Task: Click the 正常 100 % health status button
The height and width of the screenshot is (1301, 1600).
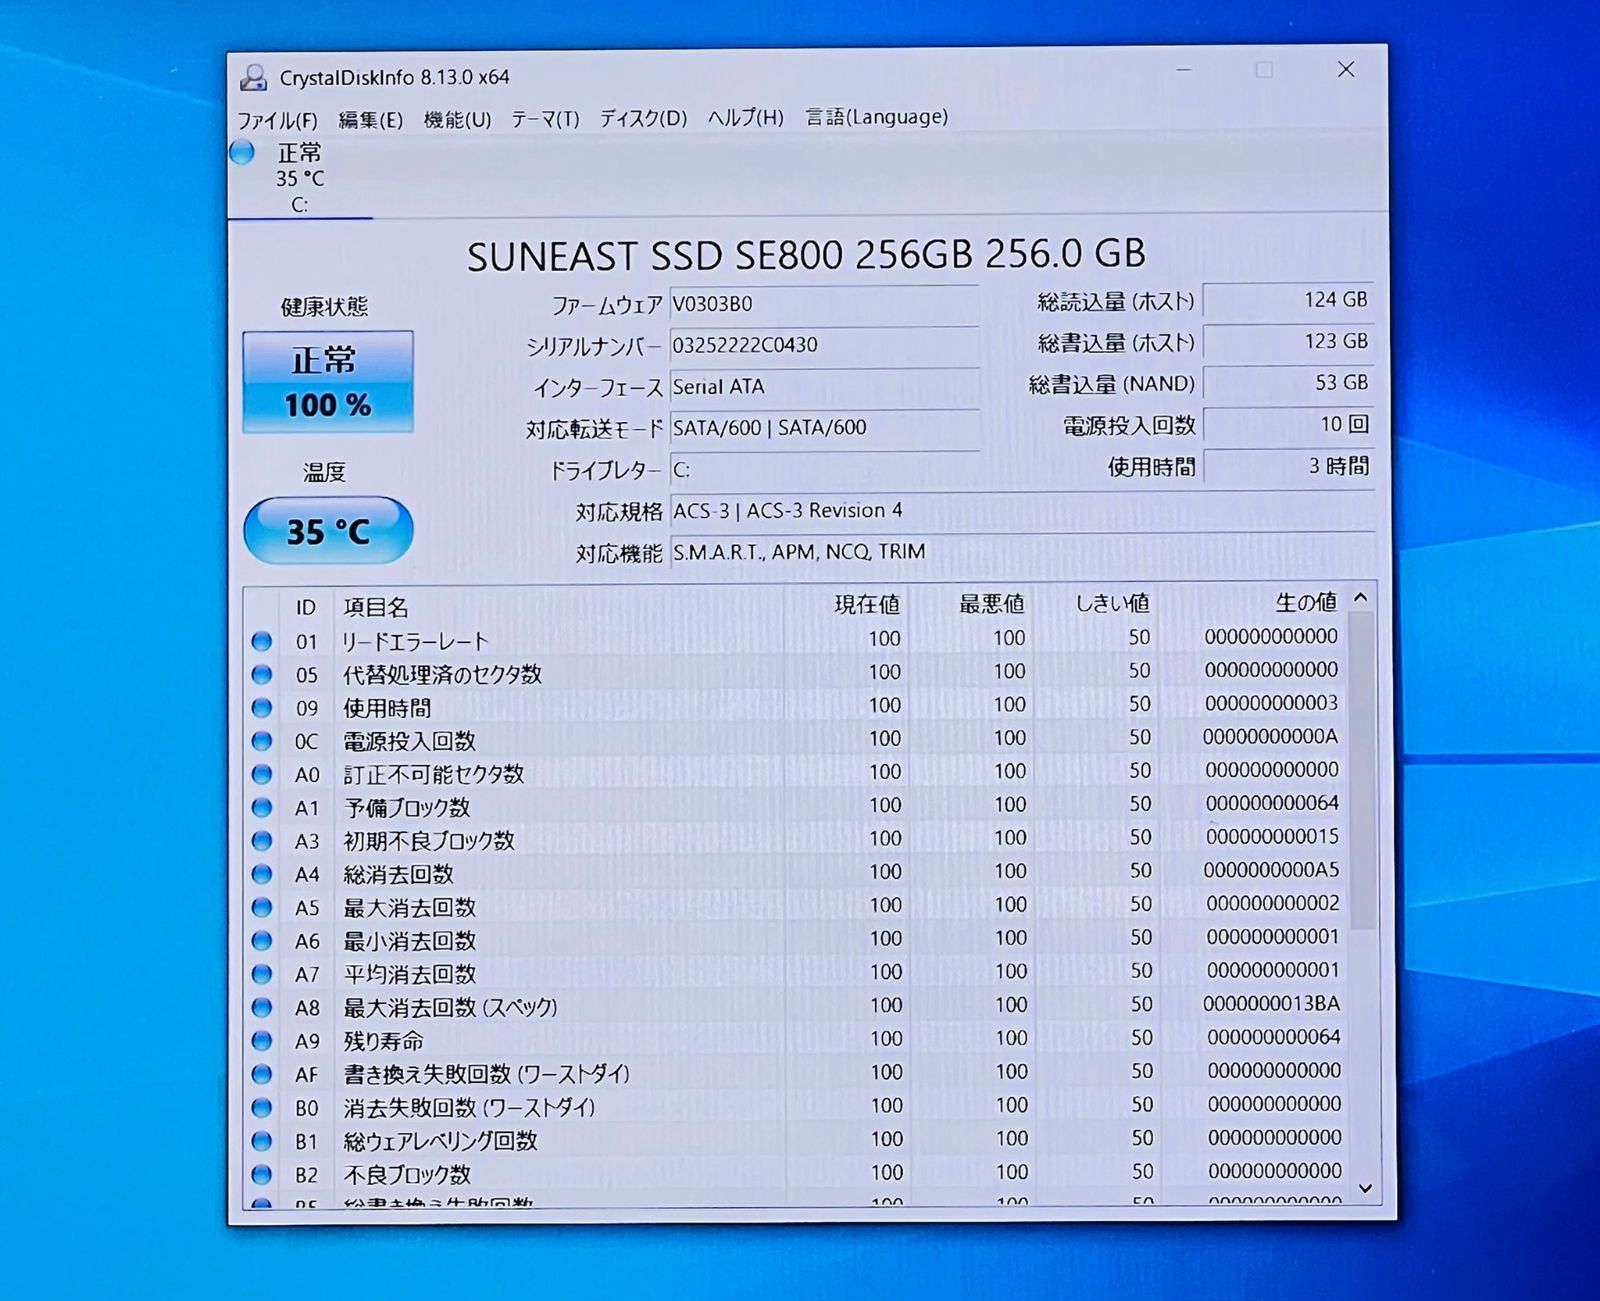Action: (328, 382)
